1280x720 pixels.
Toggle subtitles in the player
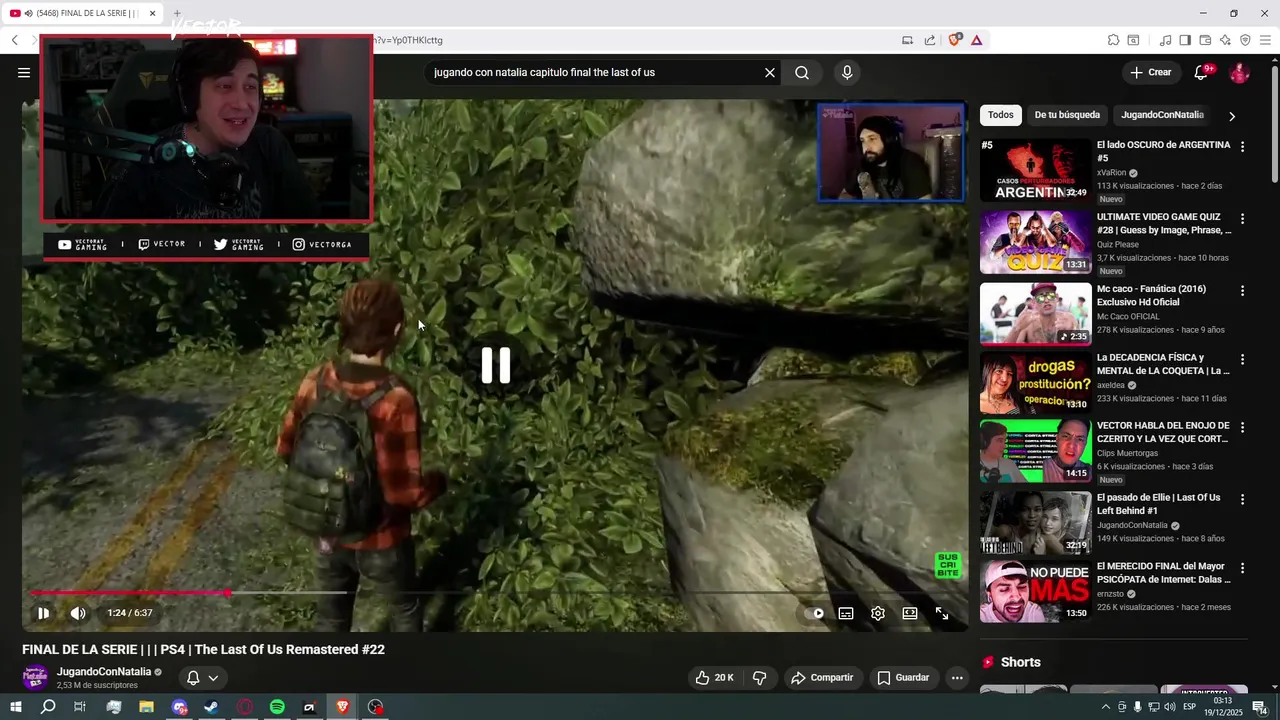(x=846, y=613)
